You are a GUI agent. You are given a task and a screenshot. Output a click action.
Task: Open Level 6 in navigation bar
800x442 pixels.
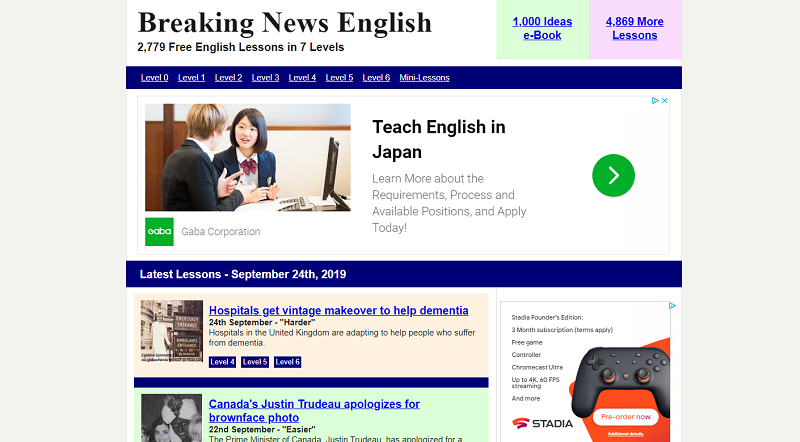(376, 78)
